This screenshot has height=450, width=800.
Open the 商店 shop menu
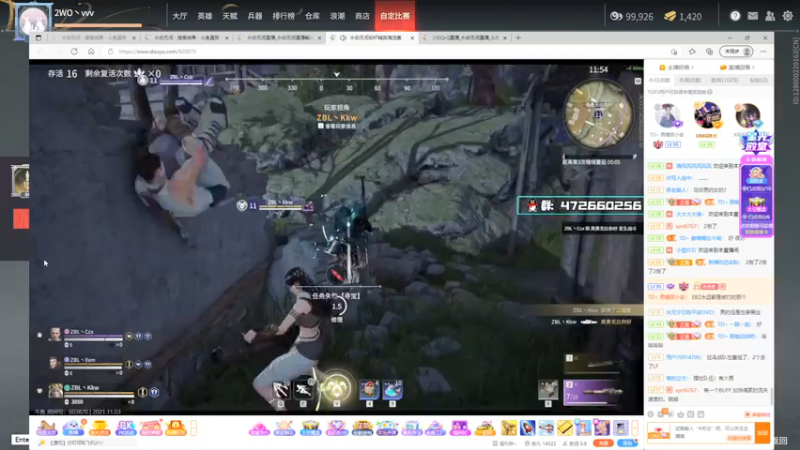[362, 16]
